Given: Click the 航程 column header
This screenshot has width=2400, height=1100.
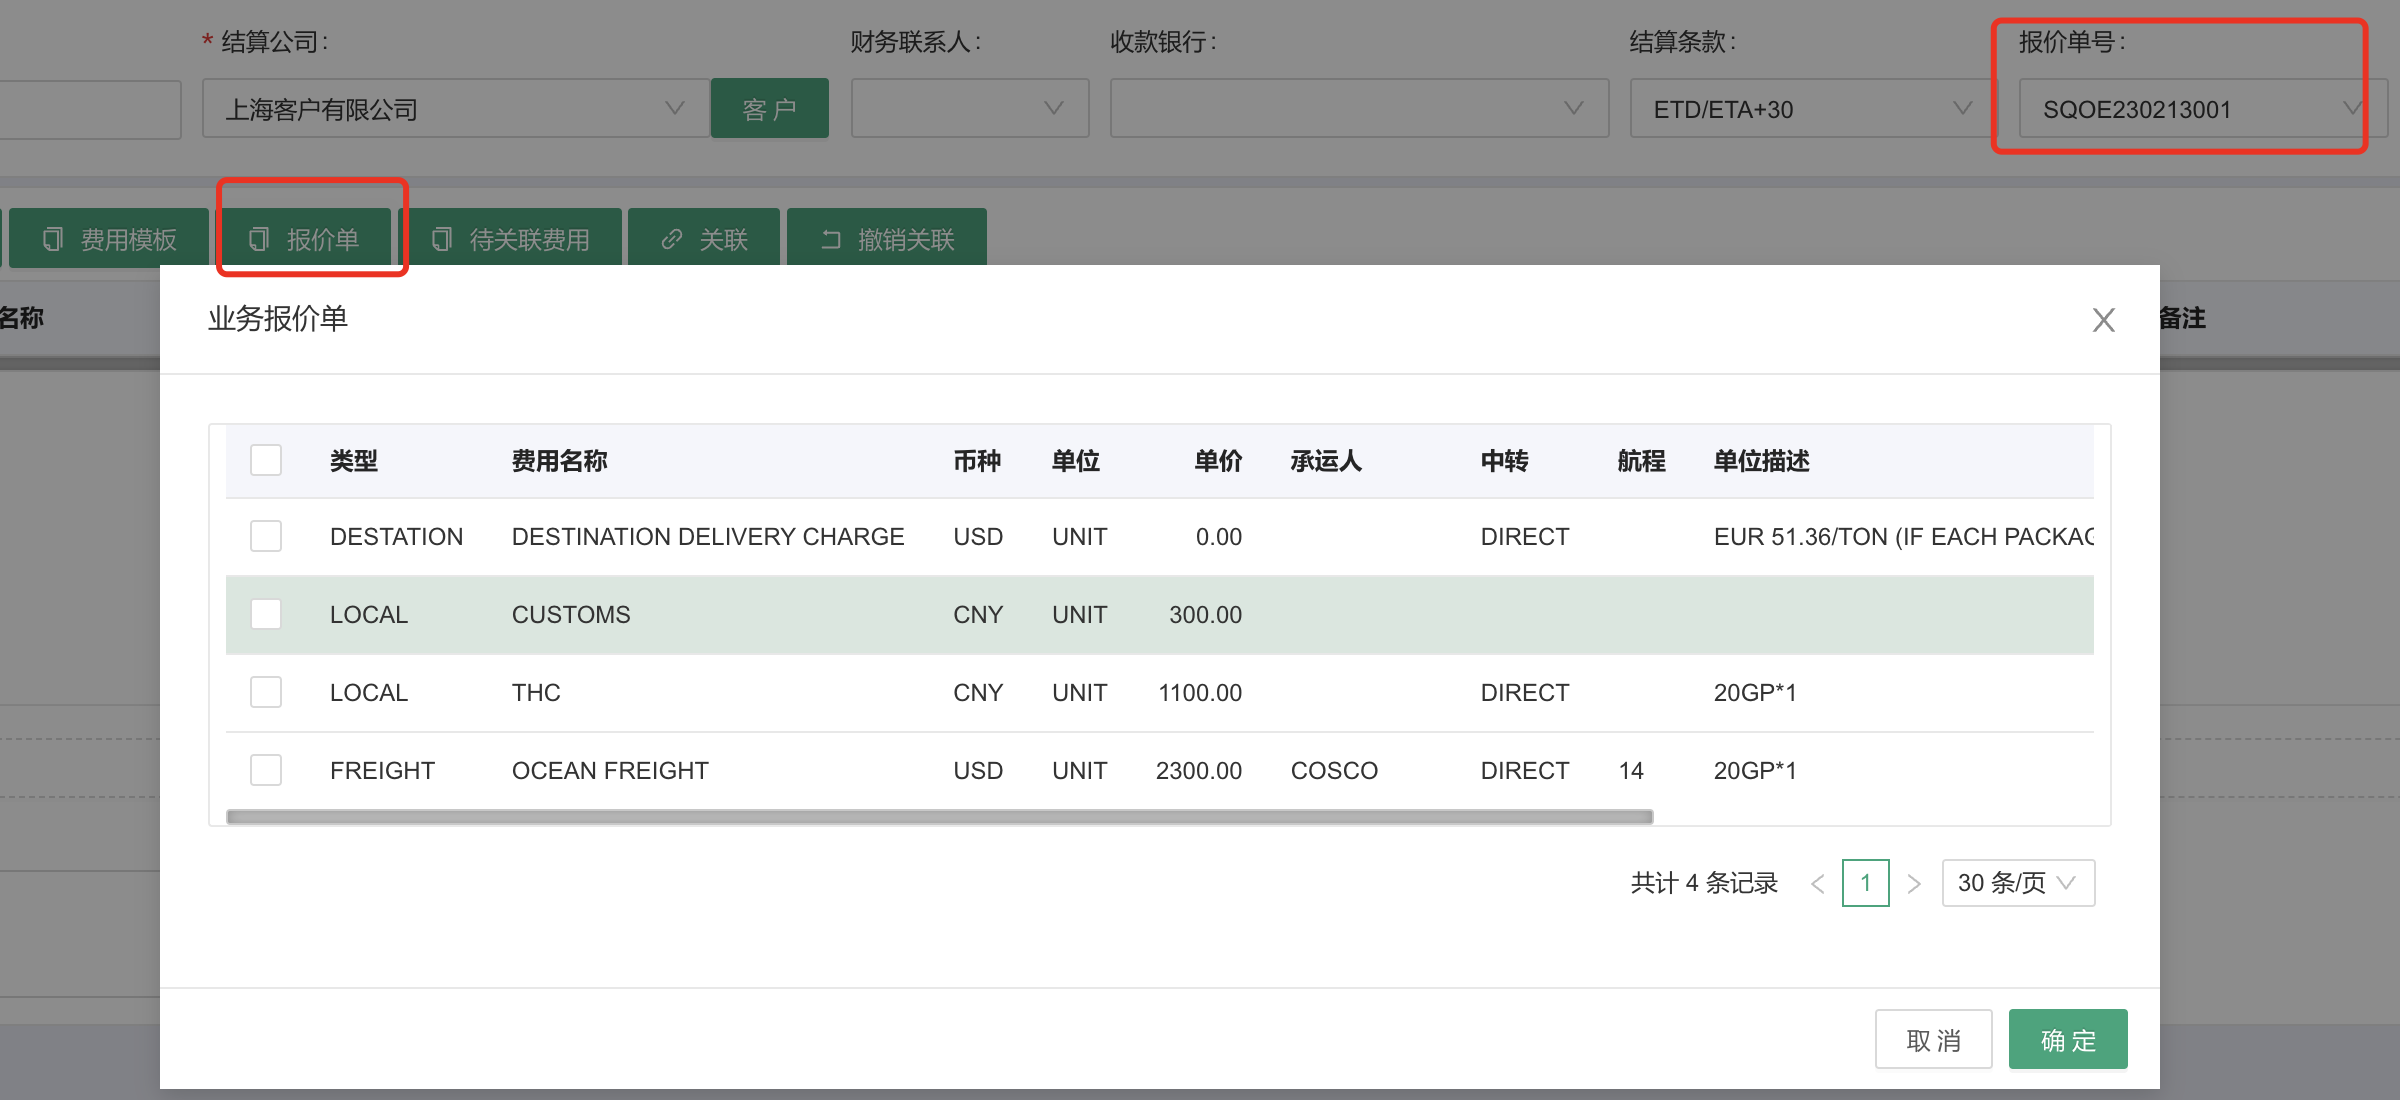Looking at the screenshot, I should click(1642, 461).
